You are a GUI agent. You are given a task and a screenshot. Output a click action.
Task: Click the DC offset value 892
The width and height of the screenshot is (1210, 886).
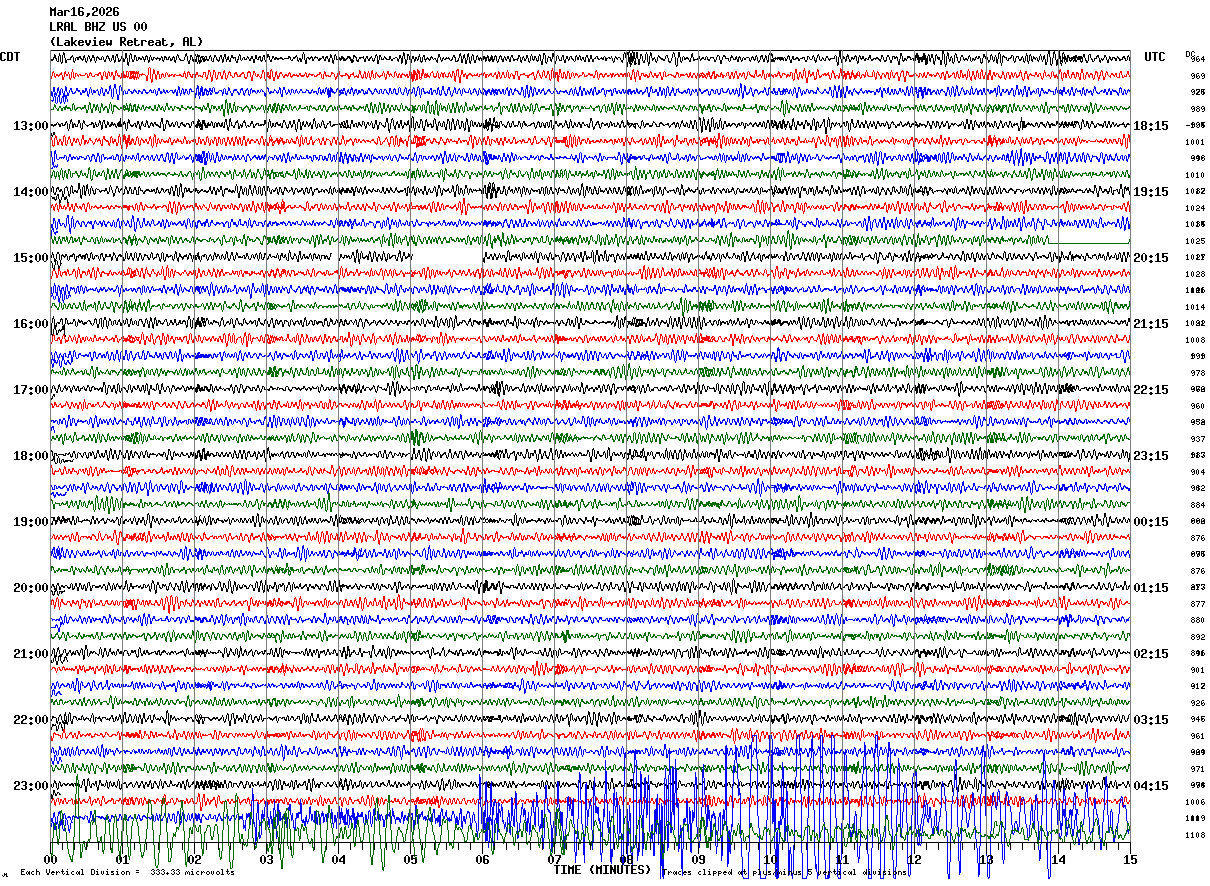point(1197,637)
